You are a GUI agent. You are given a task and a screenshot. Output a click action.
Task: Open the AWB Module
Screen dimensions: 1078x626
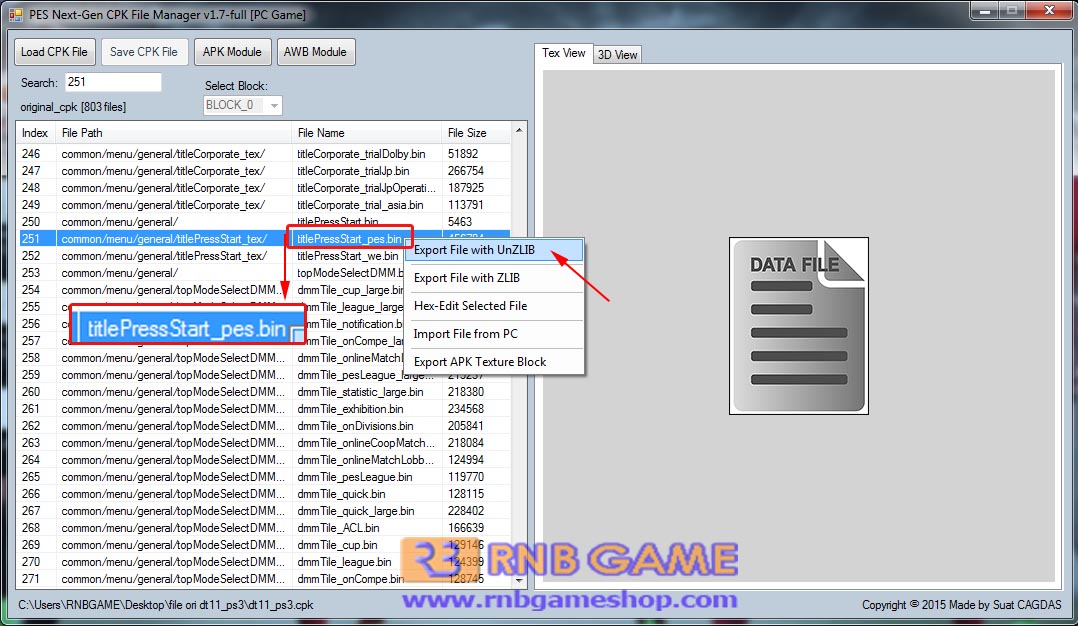pos(315,52)
